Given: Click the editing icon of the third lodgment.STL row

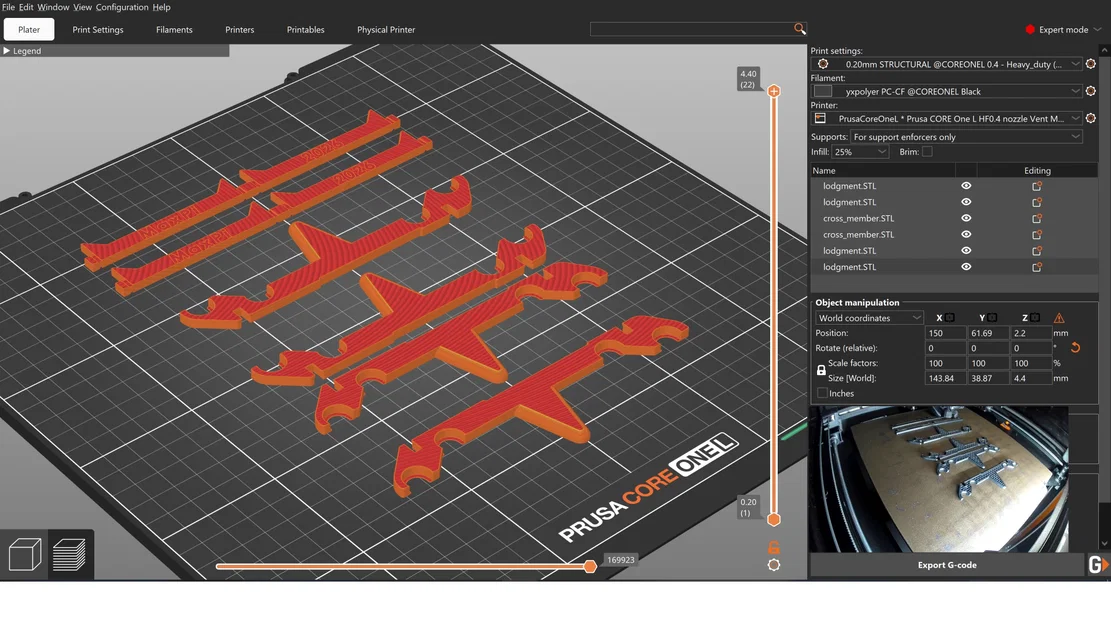Looking at the screenshot, I should coord(1037,251).
